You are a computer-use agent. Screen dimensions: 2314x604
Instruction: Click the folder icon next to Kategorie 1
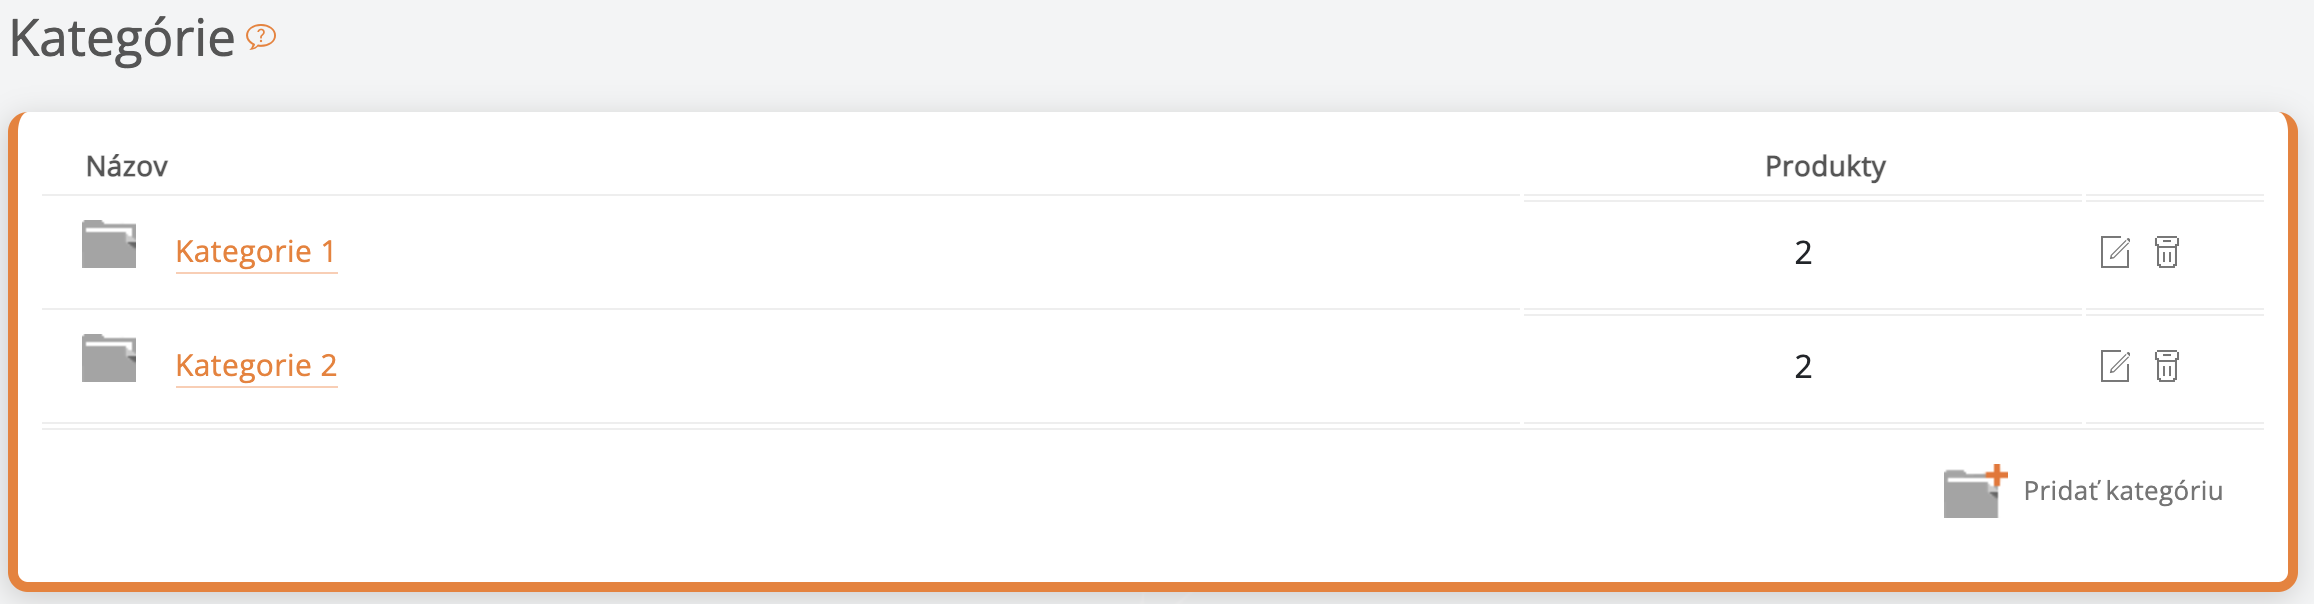[109, 245]
